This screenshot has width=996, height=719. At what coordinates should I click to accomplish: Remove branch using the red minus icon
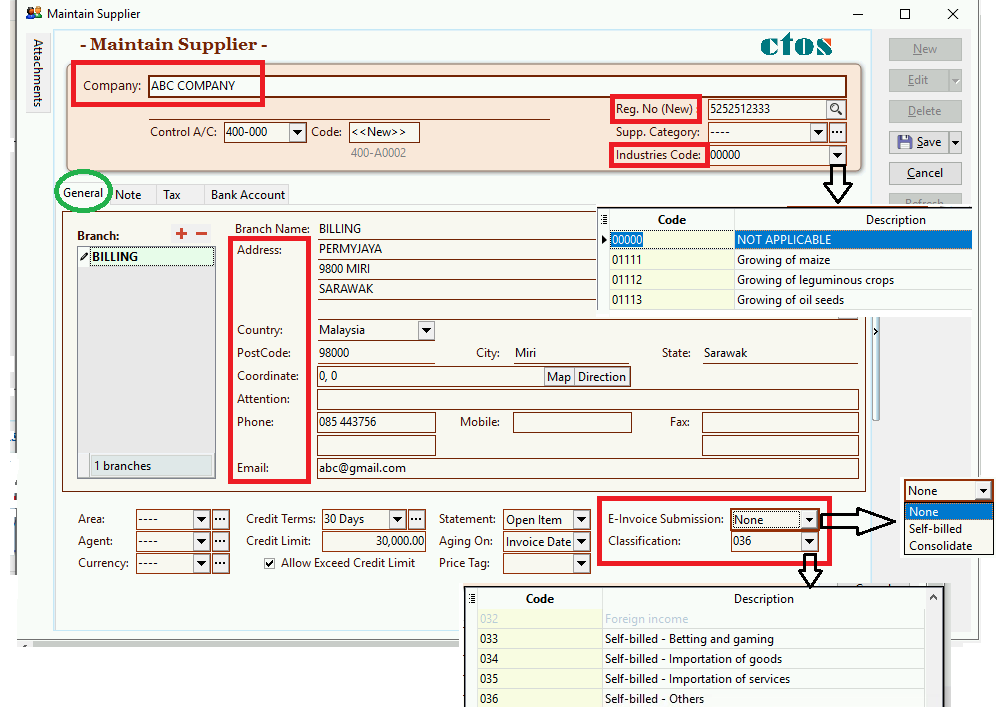[201, 234]
